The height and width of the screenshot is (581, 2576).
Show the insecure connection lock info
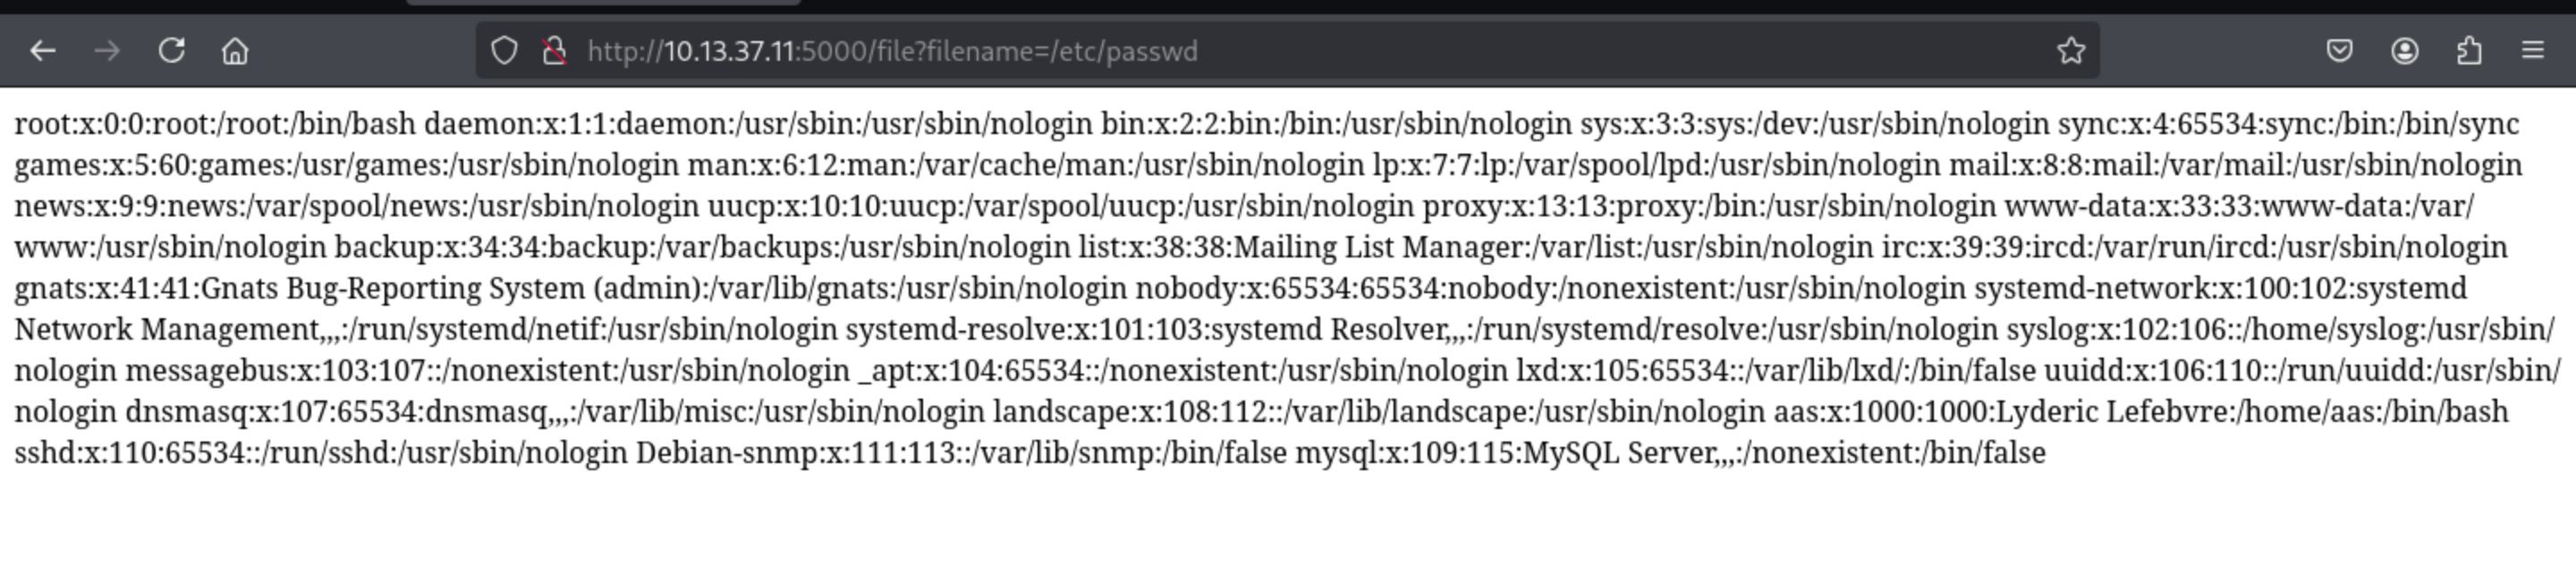pos(554,50)
